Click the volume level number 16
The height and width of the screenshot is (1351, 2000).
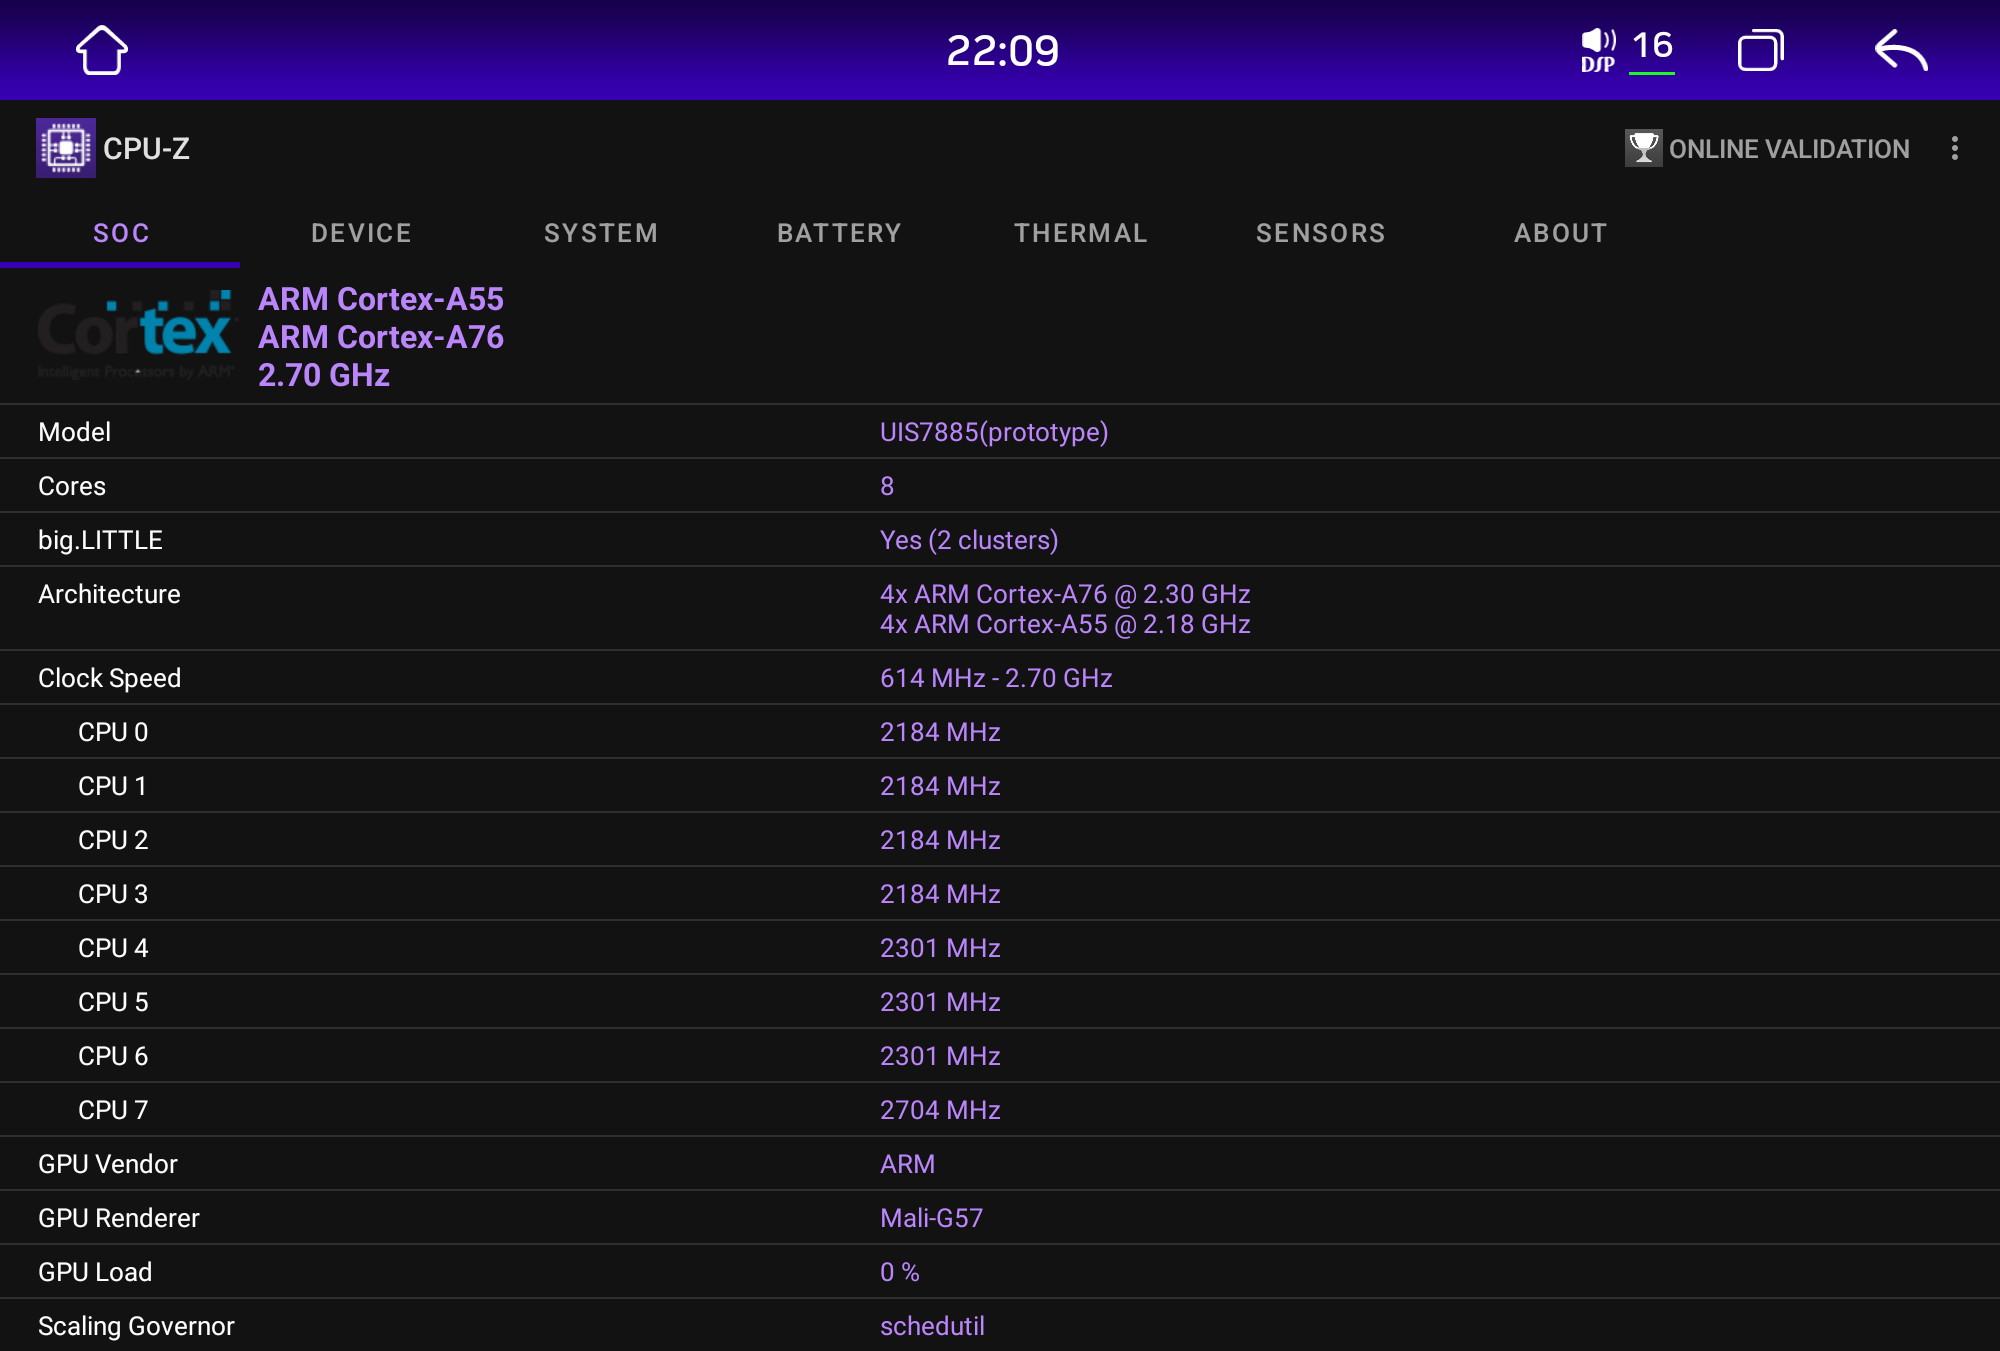click(1652, 45)
